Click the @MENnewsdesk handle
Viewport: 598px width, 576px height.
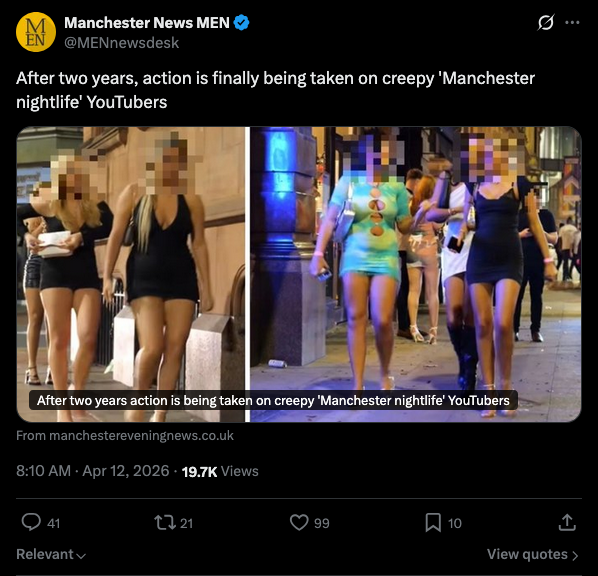[x=121, y=43]
